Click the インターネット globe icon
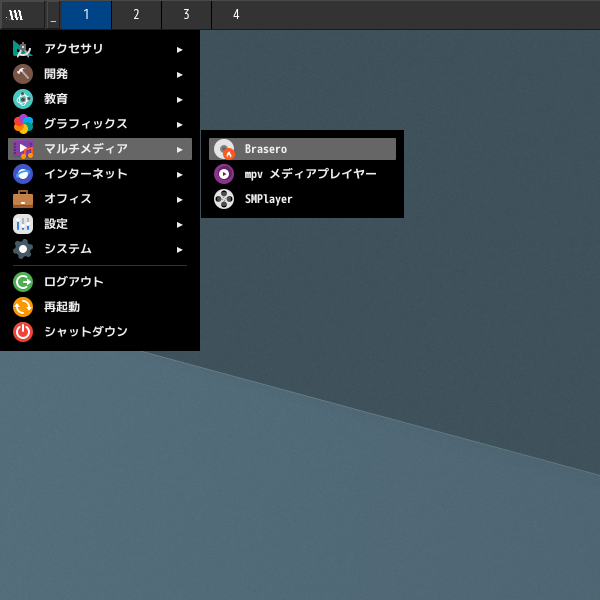The width and height of the screenshot is (600, 600). pyautogui.click(x=23, y=174)
